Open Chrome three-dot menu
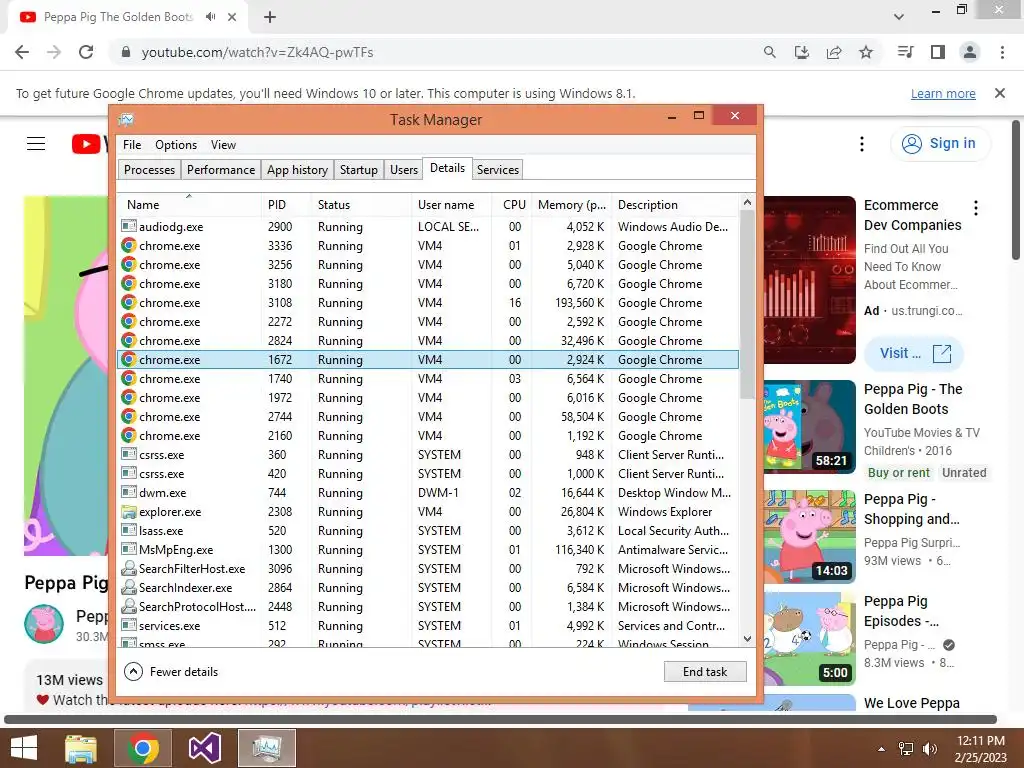The width and height of the screenshot is (1024, 768). (x=1002, y=52)
